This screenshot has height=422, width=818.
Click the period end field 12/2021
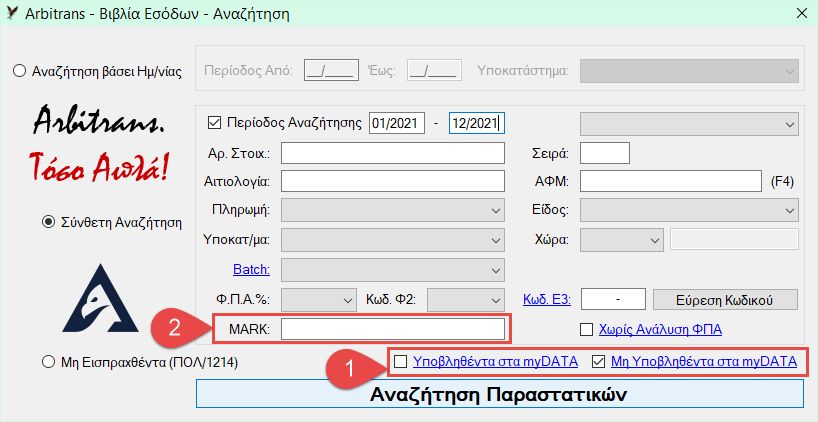pyautogui.click(x=477, y=123)
